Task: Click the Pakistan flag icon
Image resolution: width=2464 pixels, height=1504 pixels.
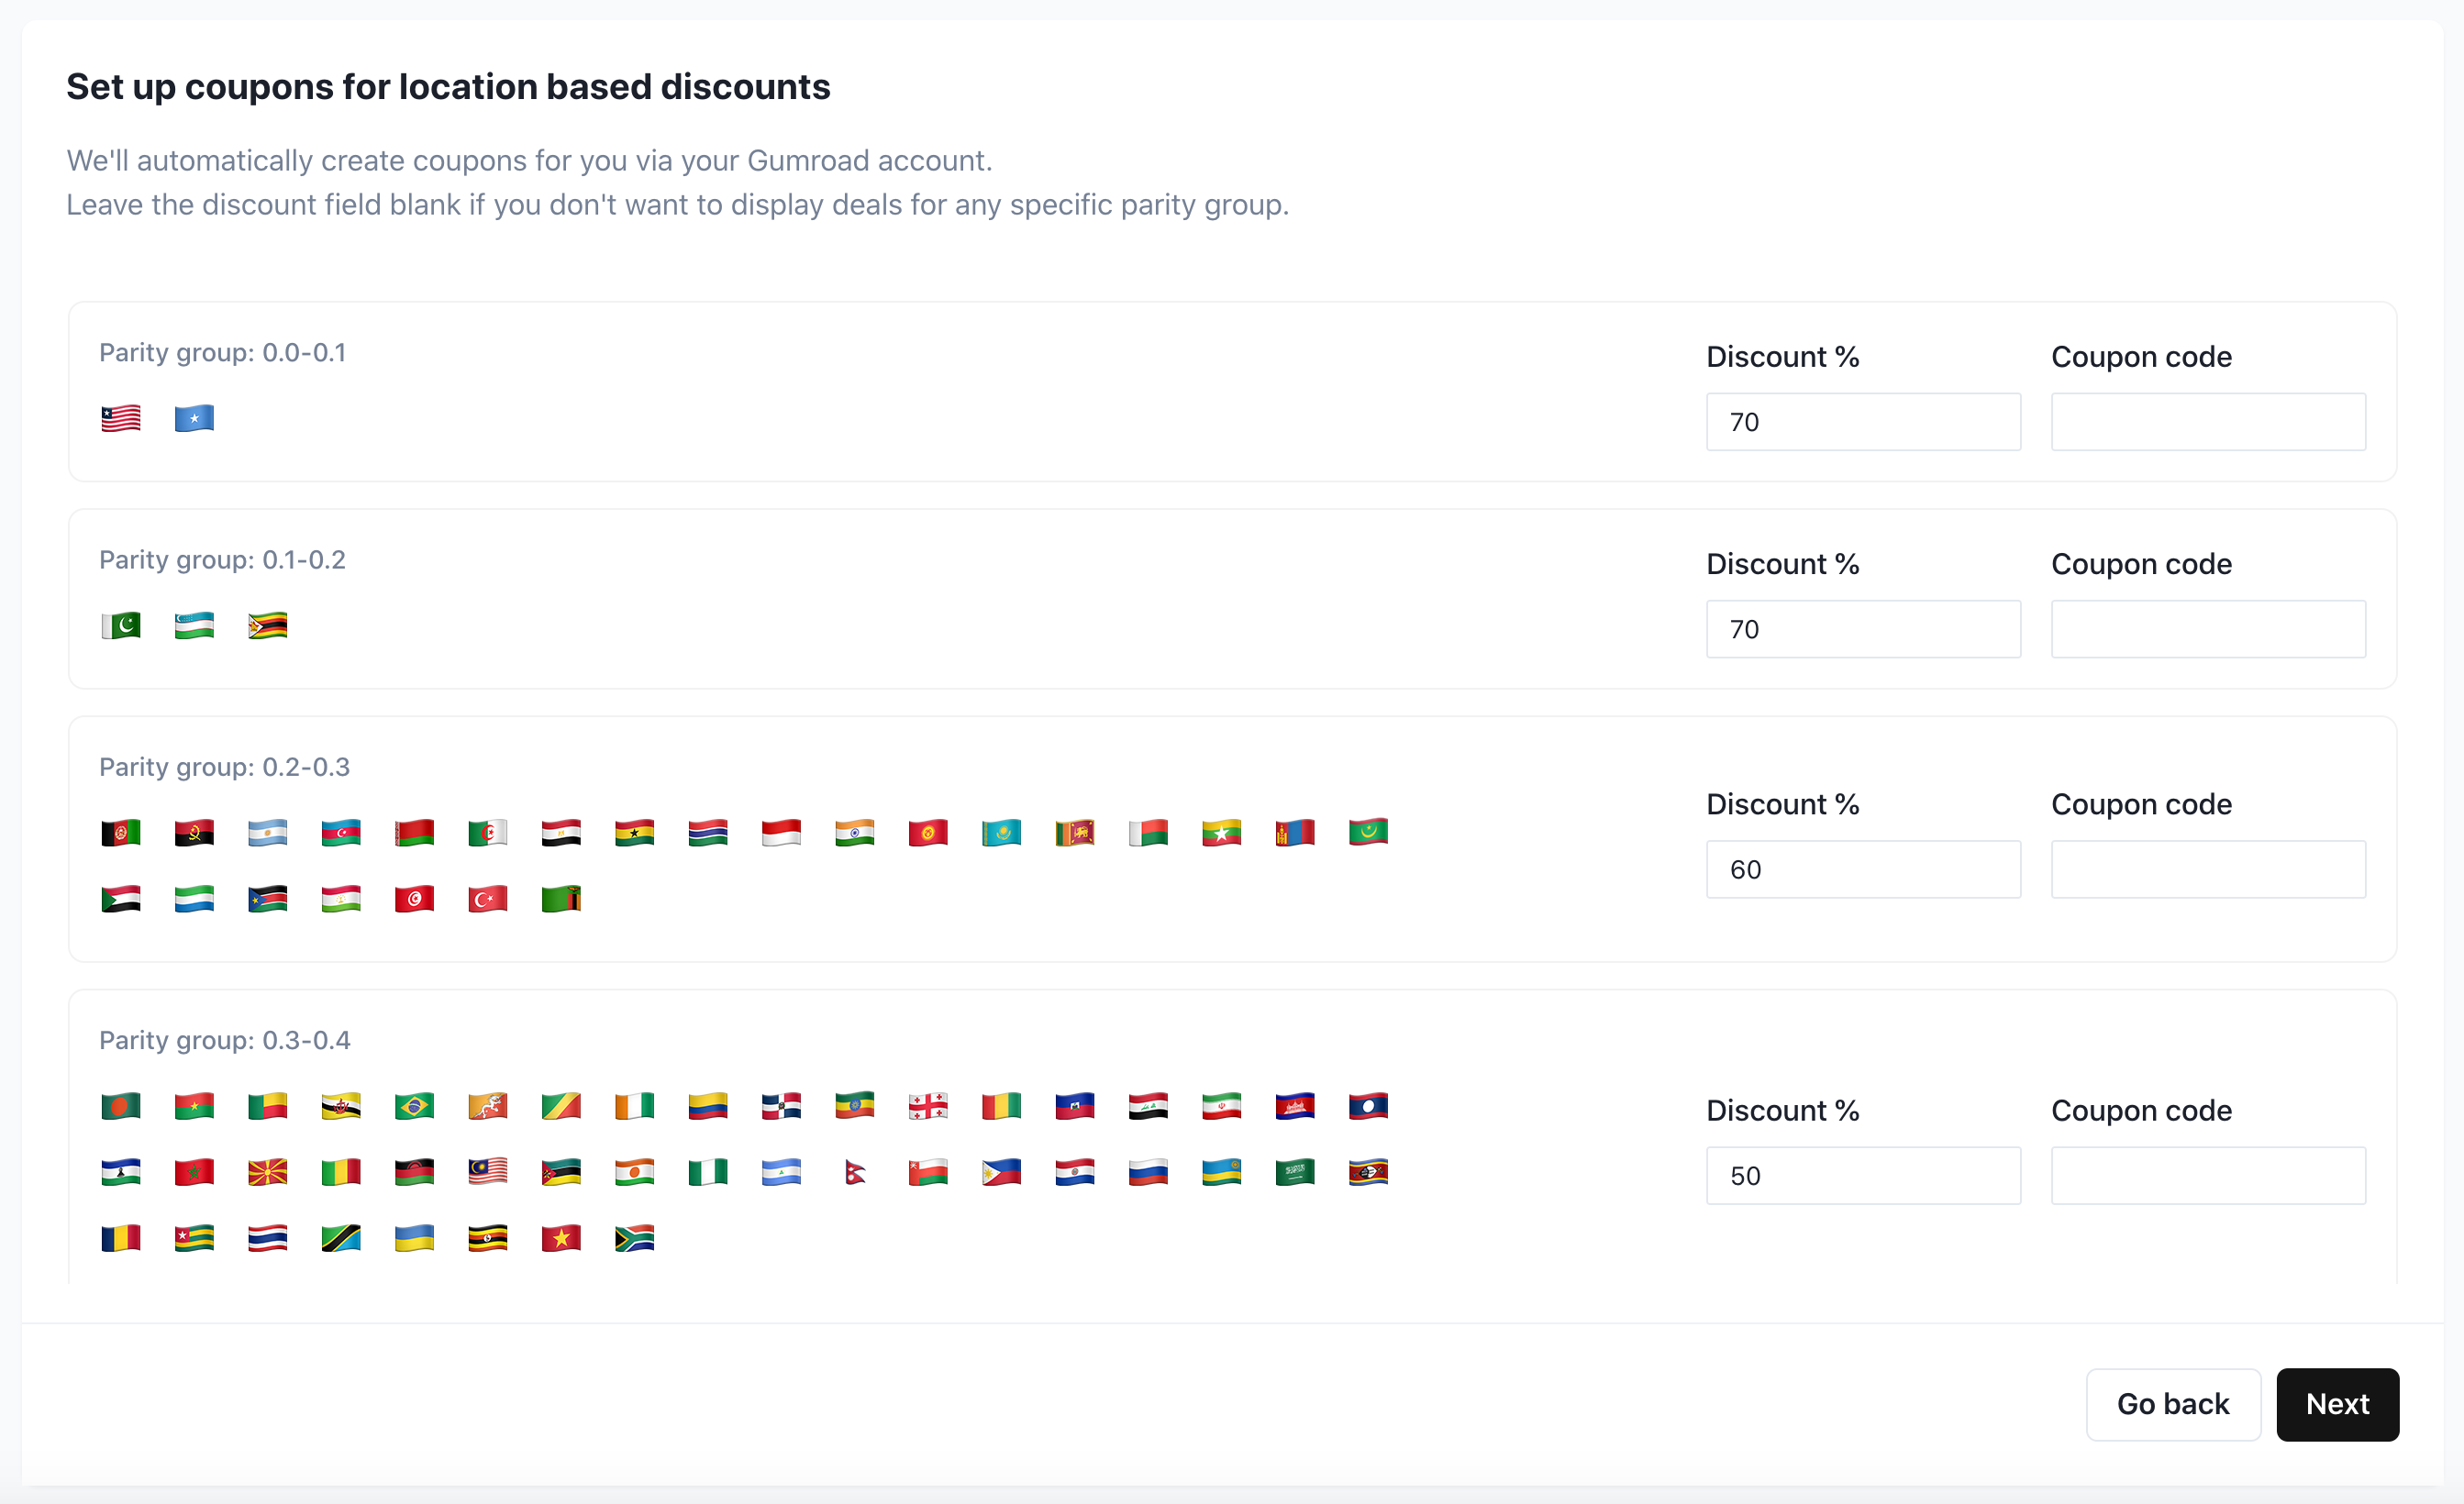Action: [121, 626]
